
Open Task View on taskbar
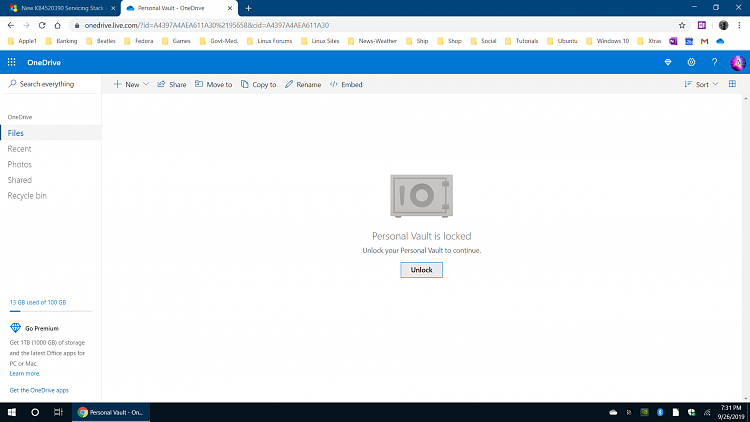(58, 412)
